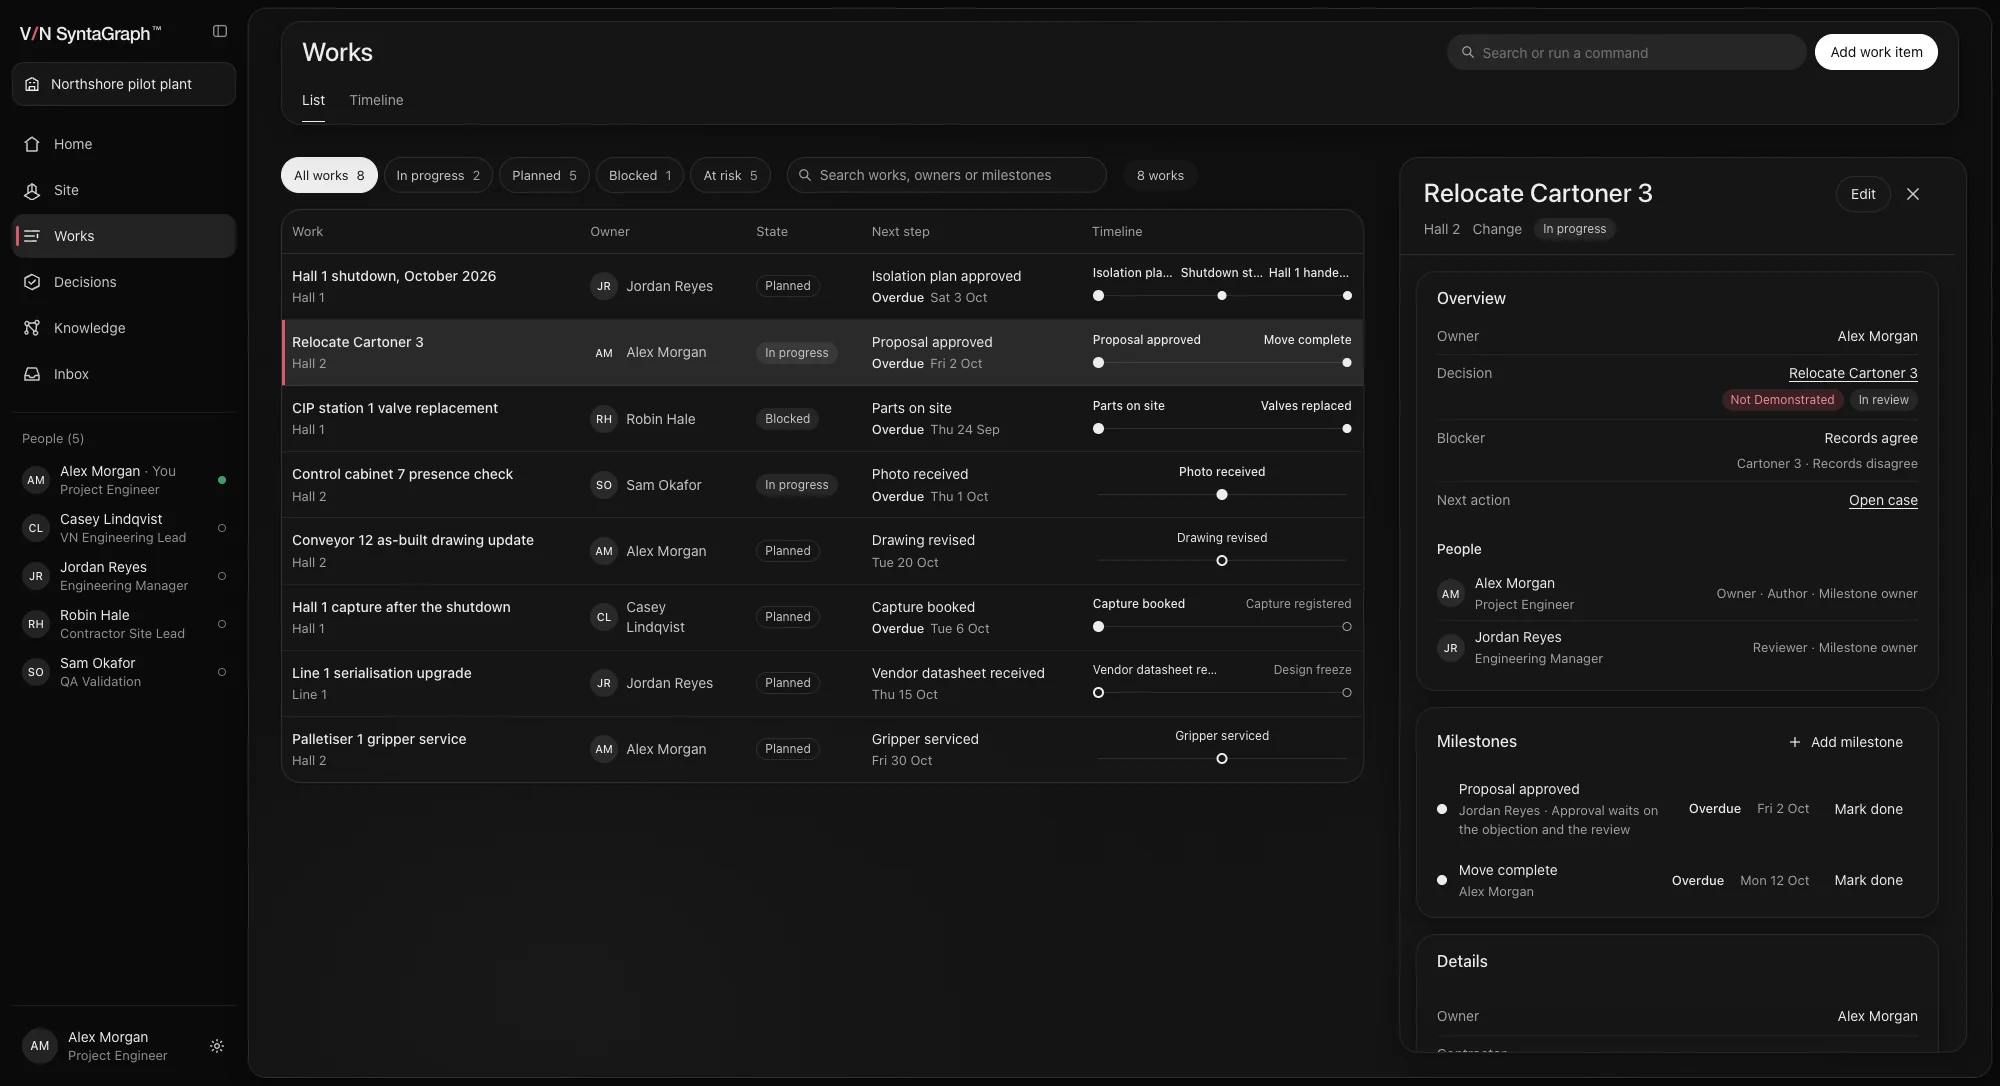Click the AM avatar at the sidebar bottom
Screen dimensions: 2000x1086
pos(40,1046)
